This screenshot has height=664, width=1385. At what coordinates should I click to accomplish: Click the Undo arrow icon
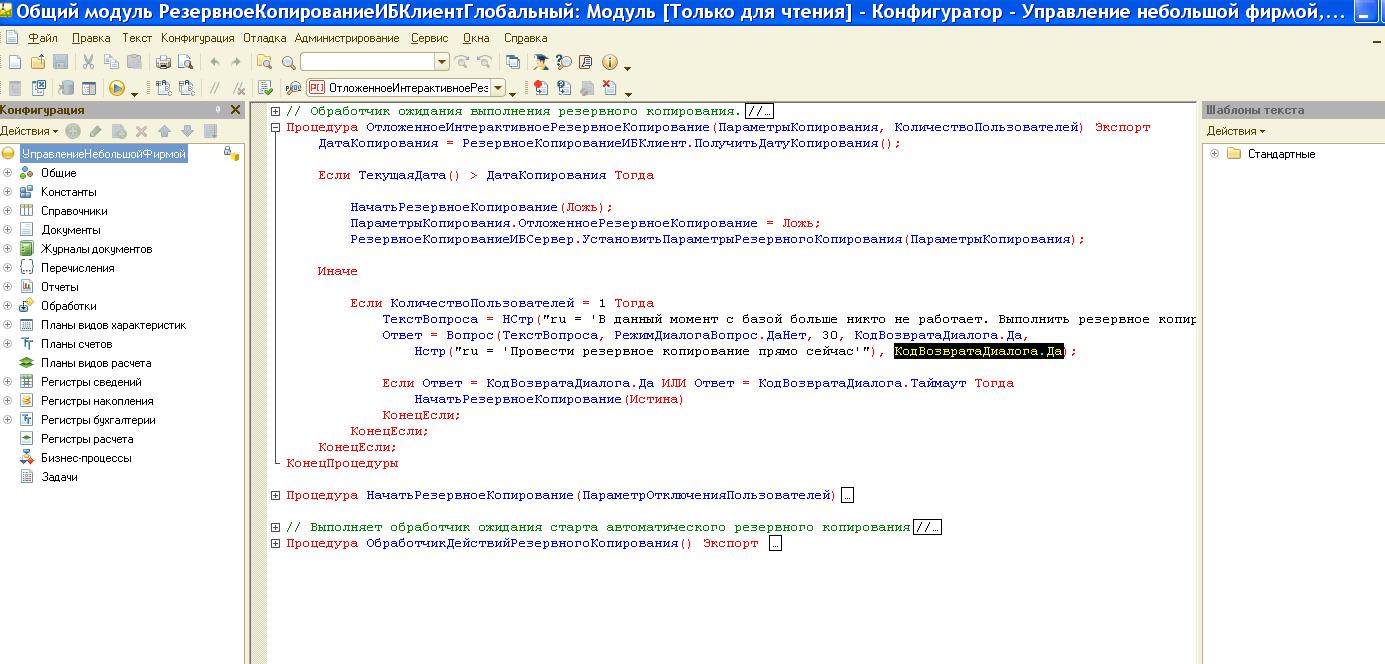point(215,62)
